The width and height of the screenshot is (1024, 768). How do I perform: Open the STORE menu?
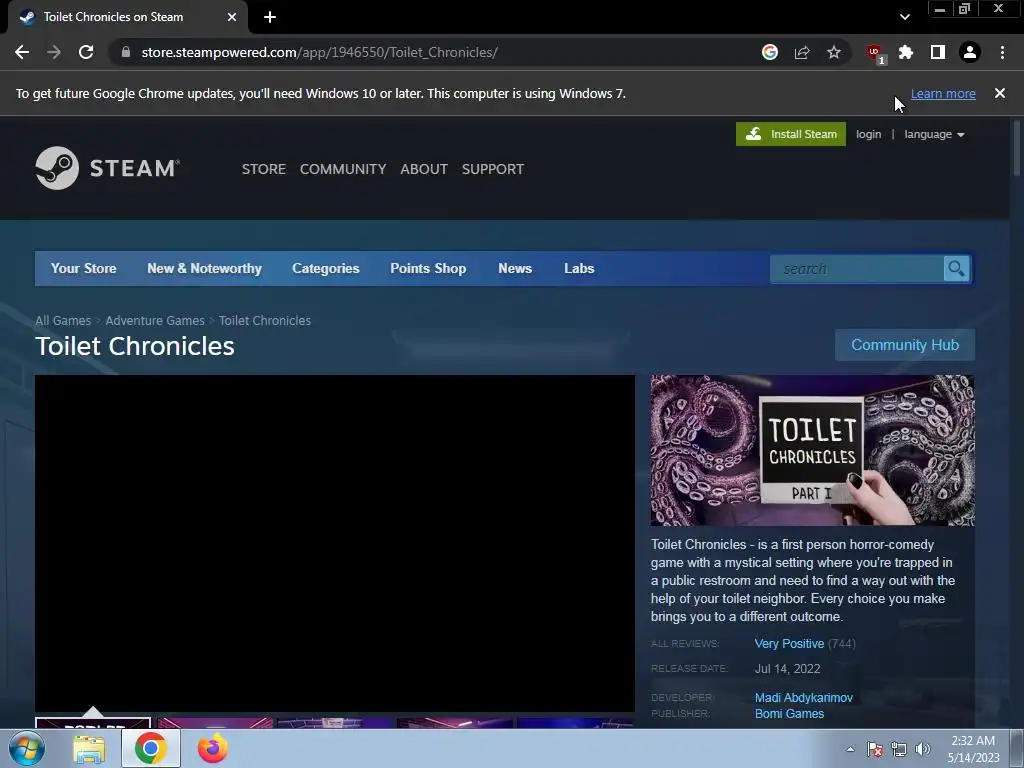click(x=264, y=169)
